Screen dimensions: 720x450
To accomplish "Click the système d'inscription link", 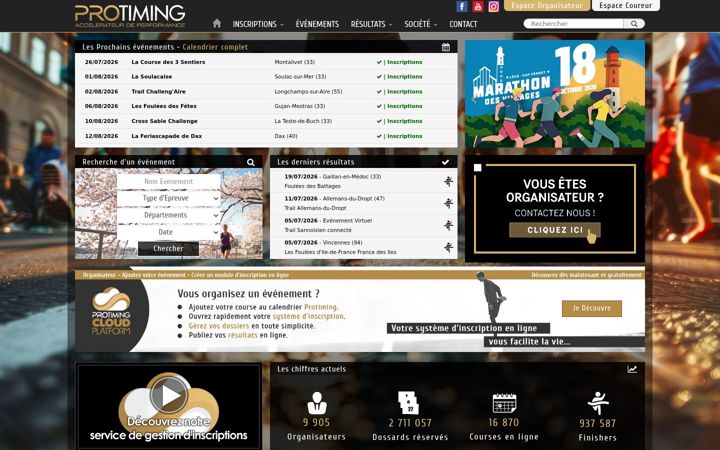I will click(x=308, y=316).
